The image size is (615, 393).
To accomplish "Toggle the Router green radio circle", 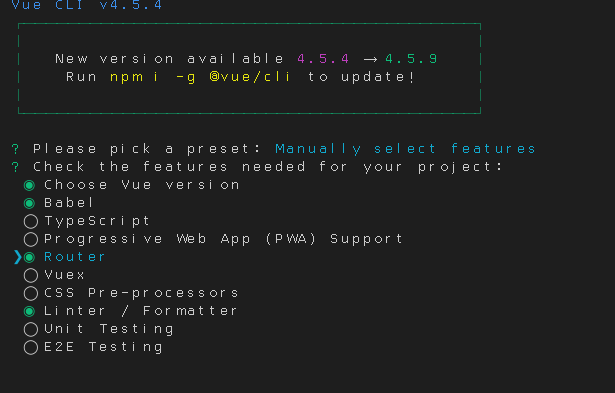I will point(29,257).
